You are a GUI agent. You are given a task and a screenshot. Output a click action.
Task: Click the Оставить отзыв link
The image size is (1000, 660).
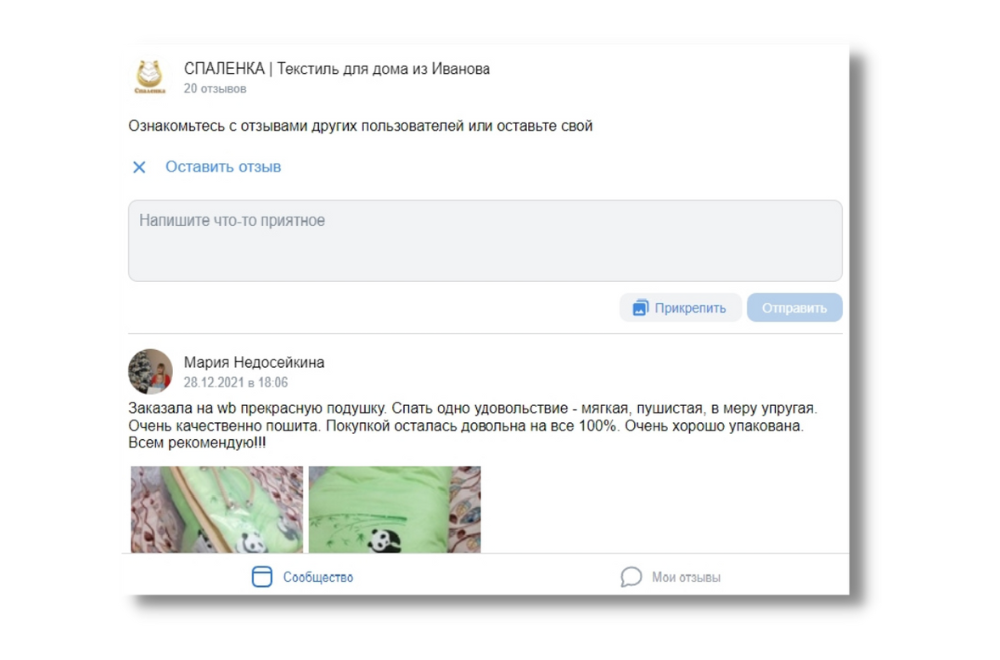[223, 167]
